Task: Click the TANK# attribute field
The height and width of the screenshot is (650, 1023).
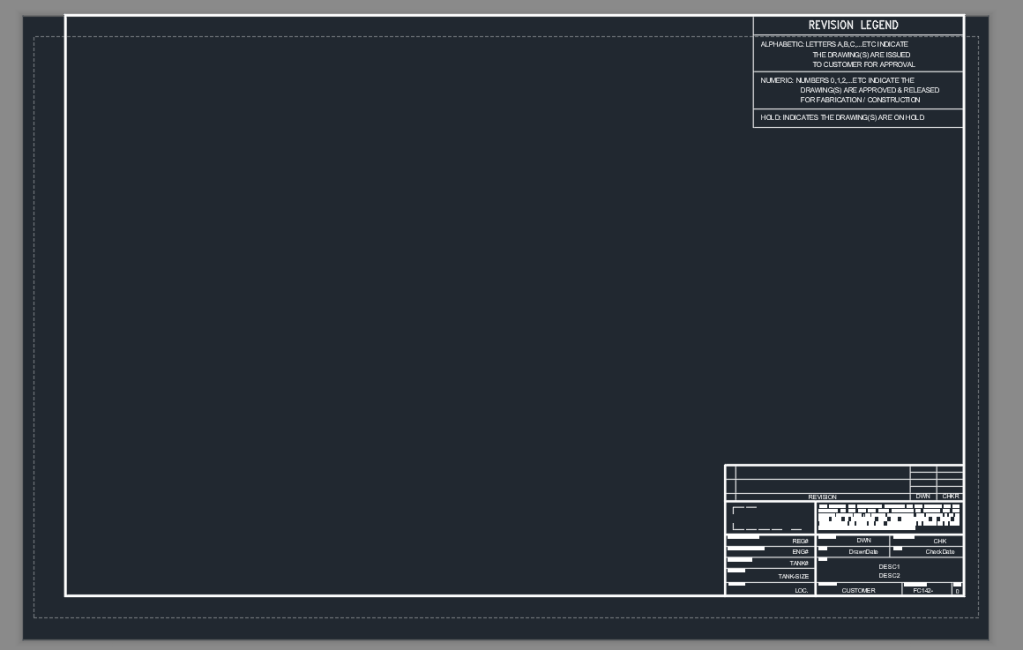Action: click(799, 564)
